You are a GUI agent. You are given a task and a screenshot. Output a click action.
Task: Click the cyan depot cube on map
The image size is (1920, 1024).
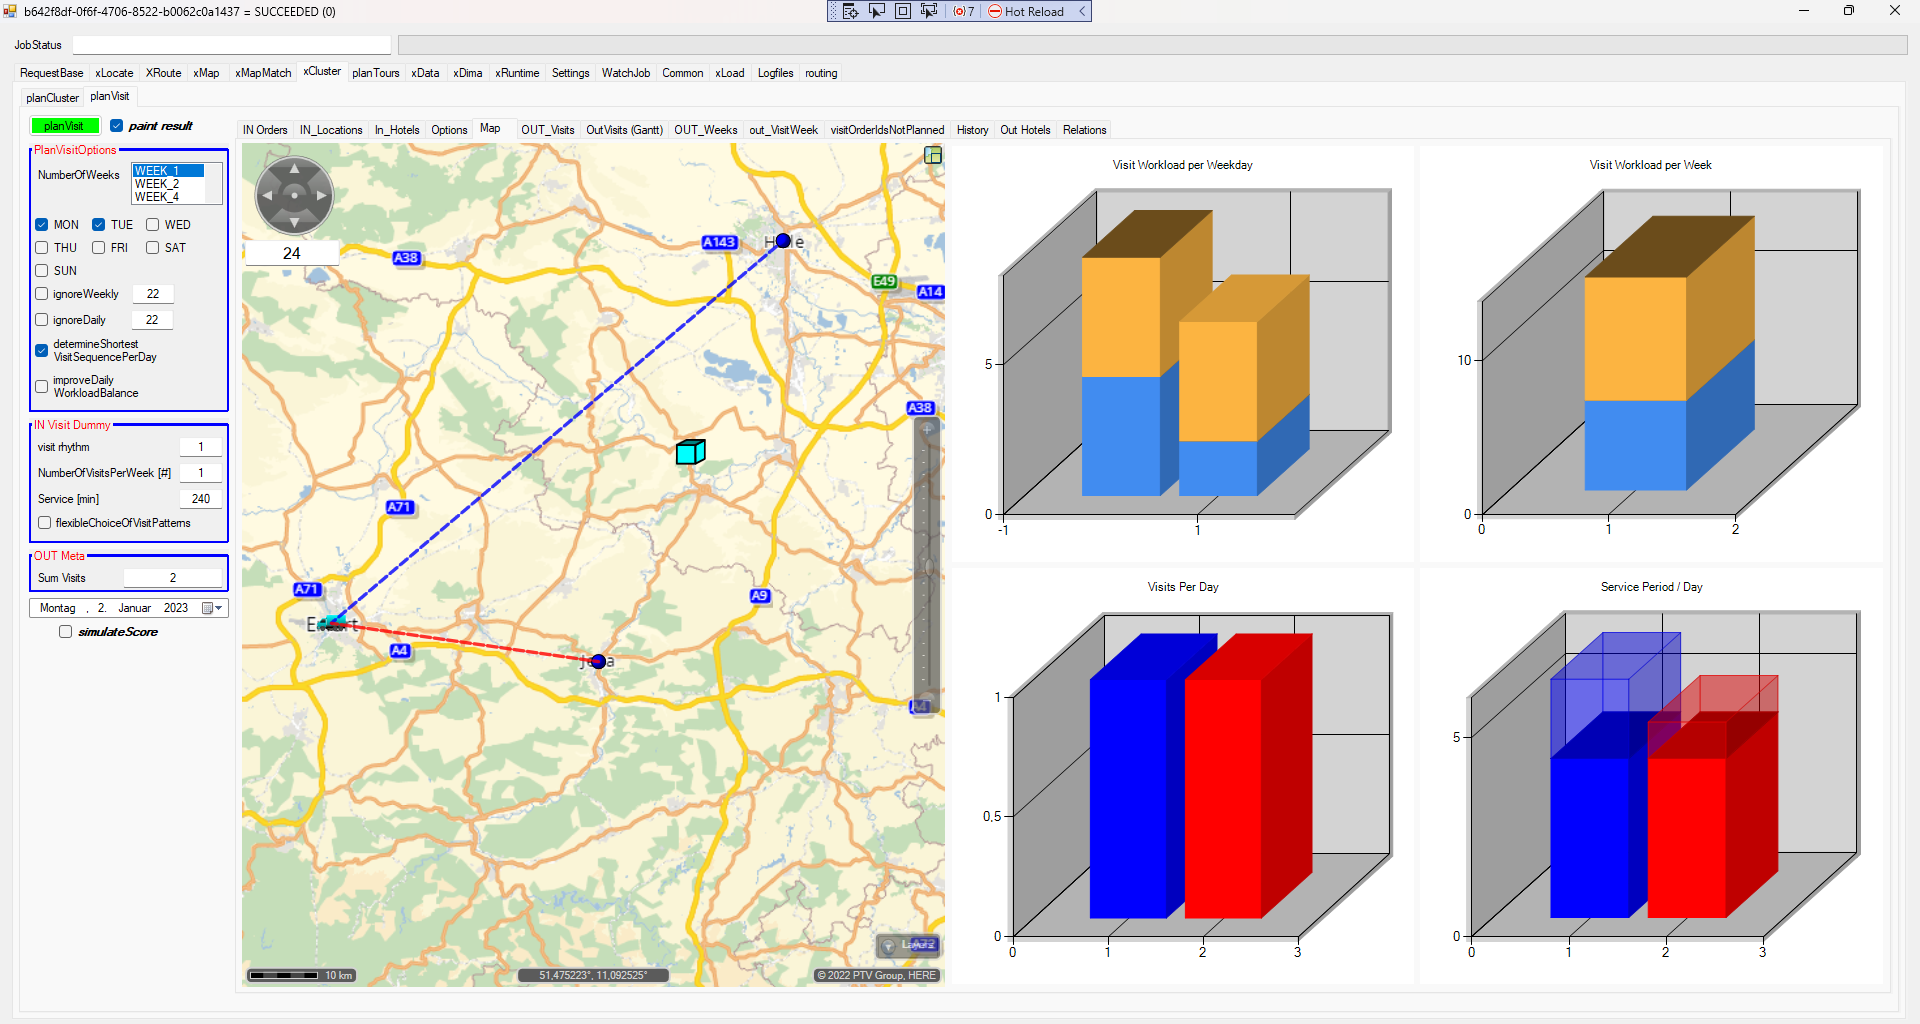pos(690,452)
